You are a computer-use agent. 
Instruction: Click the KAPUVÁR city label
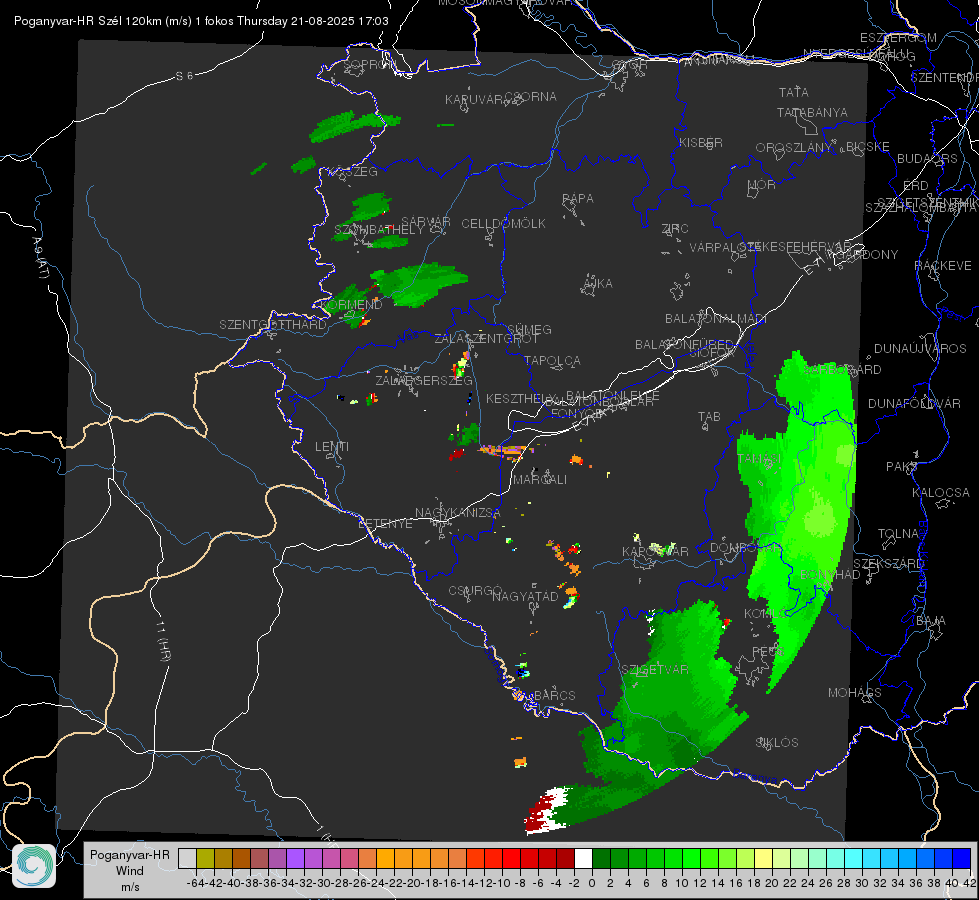click(x=475, y=100)
